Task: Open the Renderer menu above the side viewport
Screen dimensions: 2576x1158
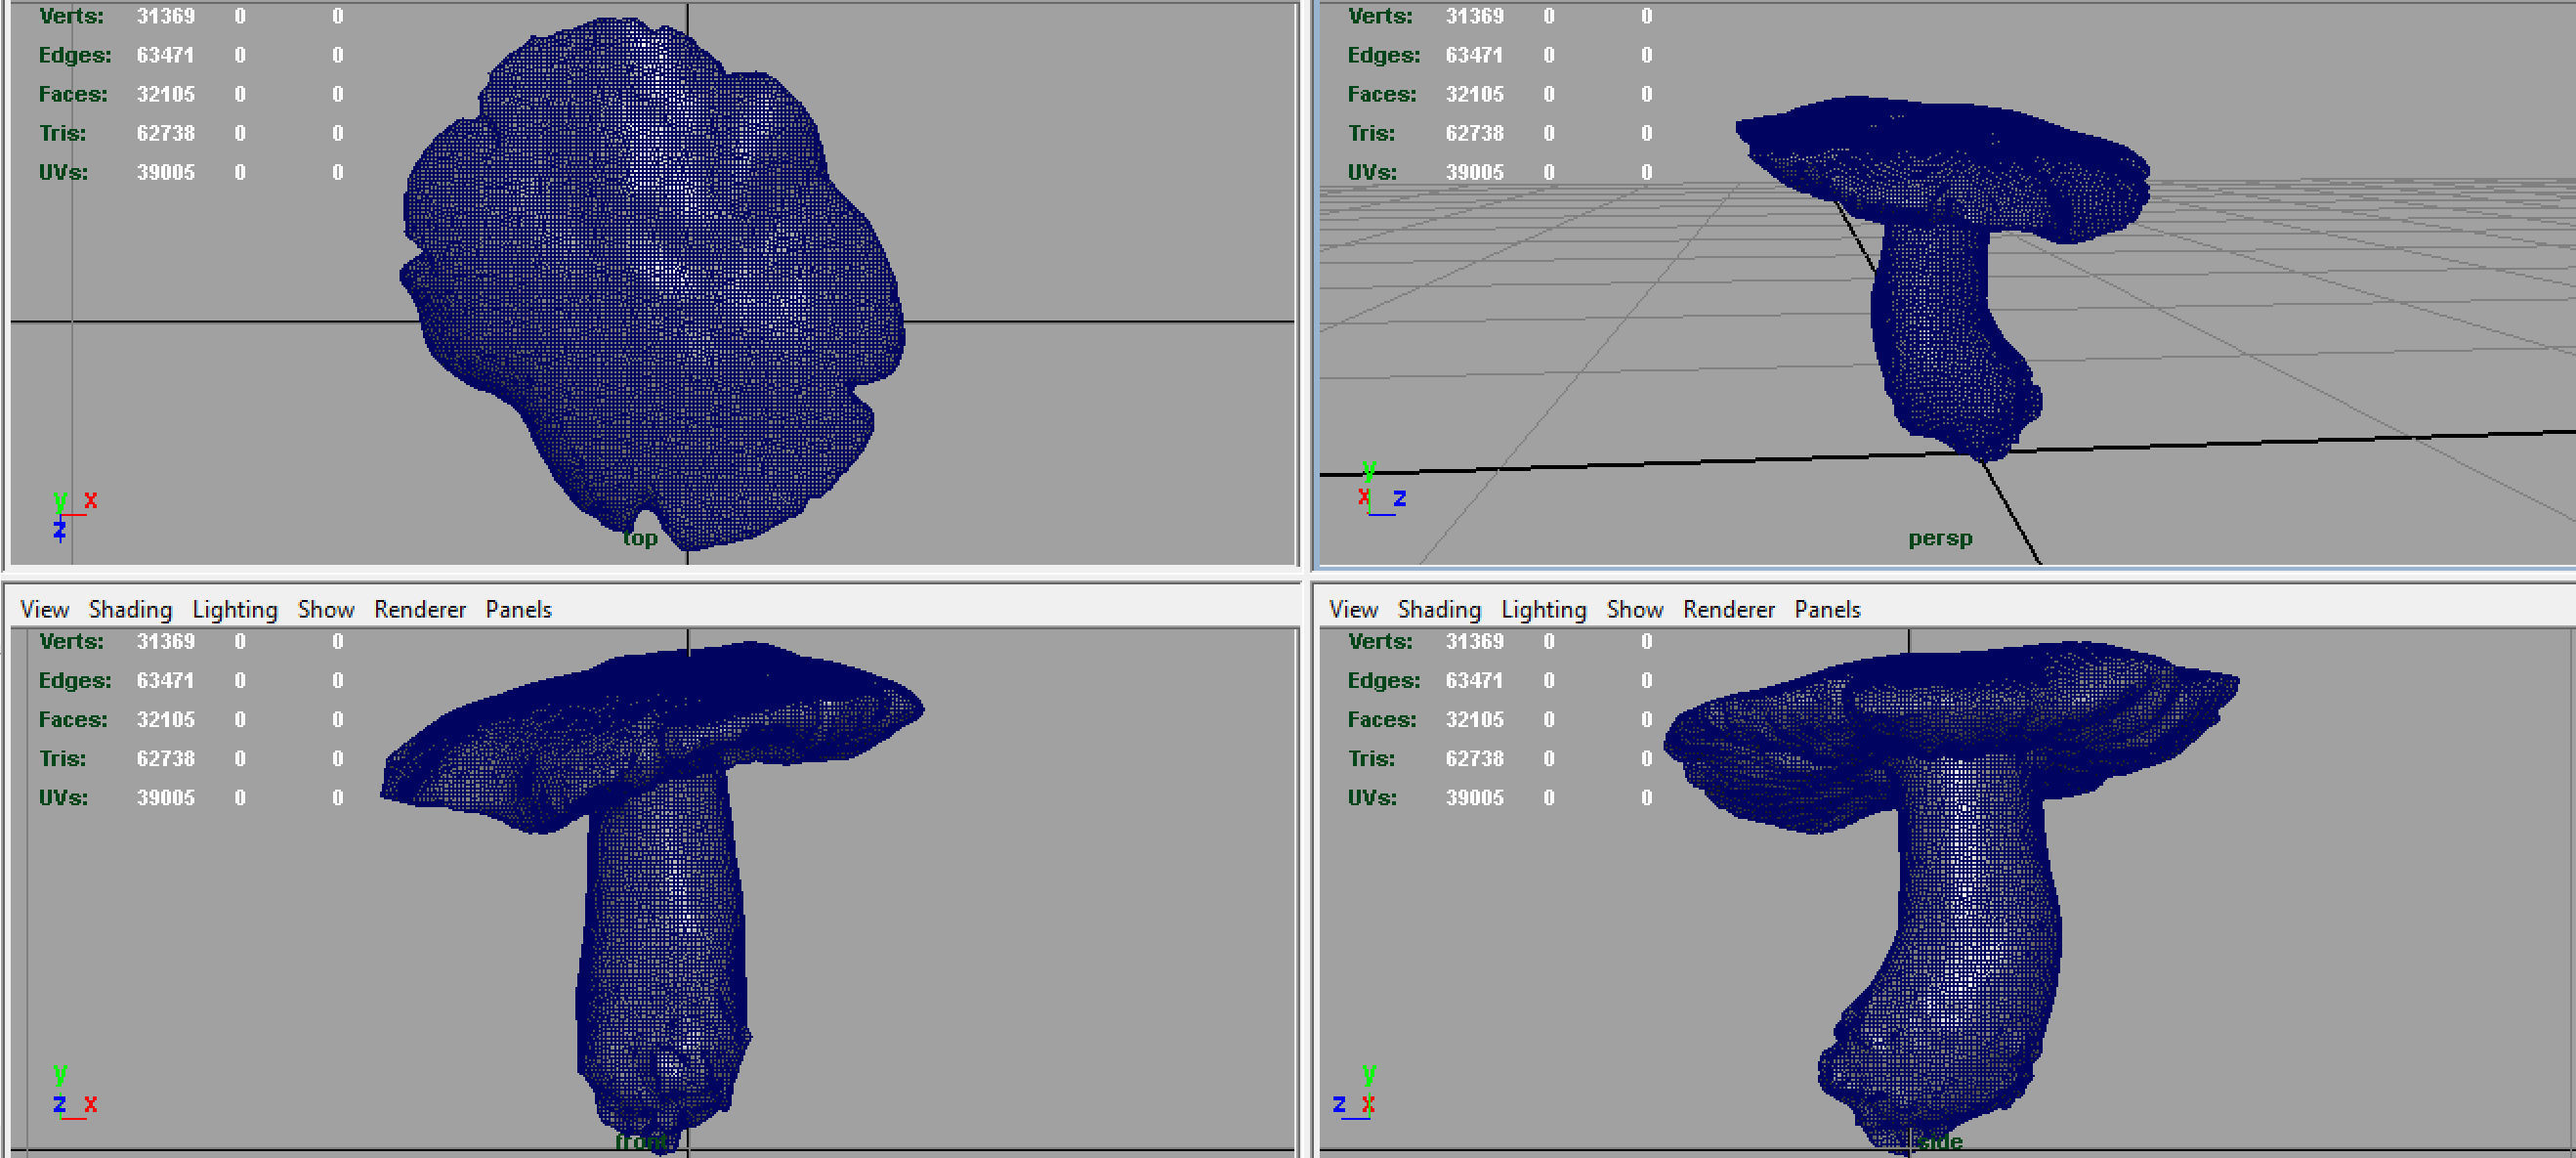Action: [x=1729, y=609]
